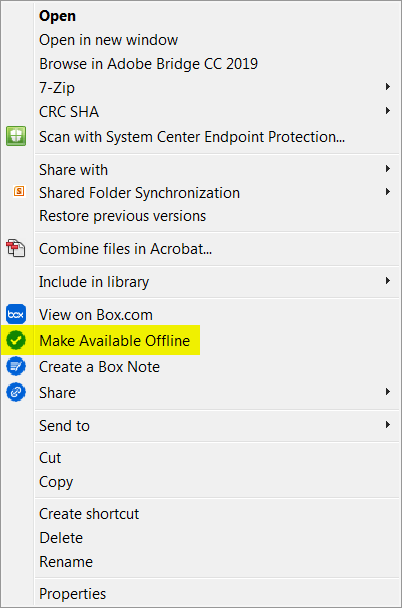Click the green Endpoint Protection shield icon

[x=16, y=136]
